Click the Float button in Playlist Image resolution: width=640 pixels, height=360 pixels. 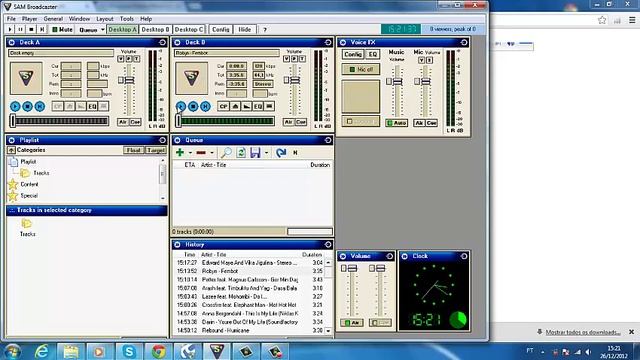[x=133, y=150]
